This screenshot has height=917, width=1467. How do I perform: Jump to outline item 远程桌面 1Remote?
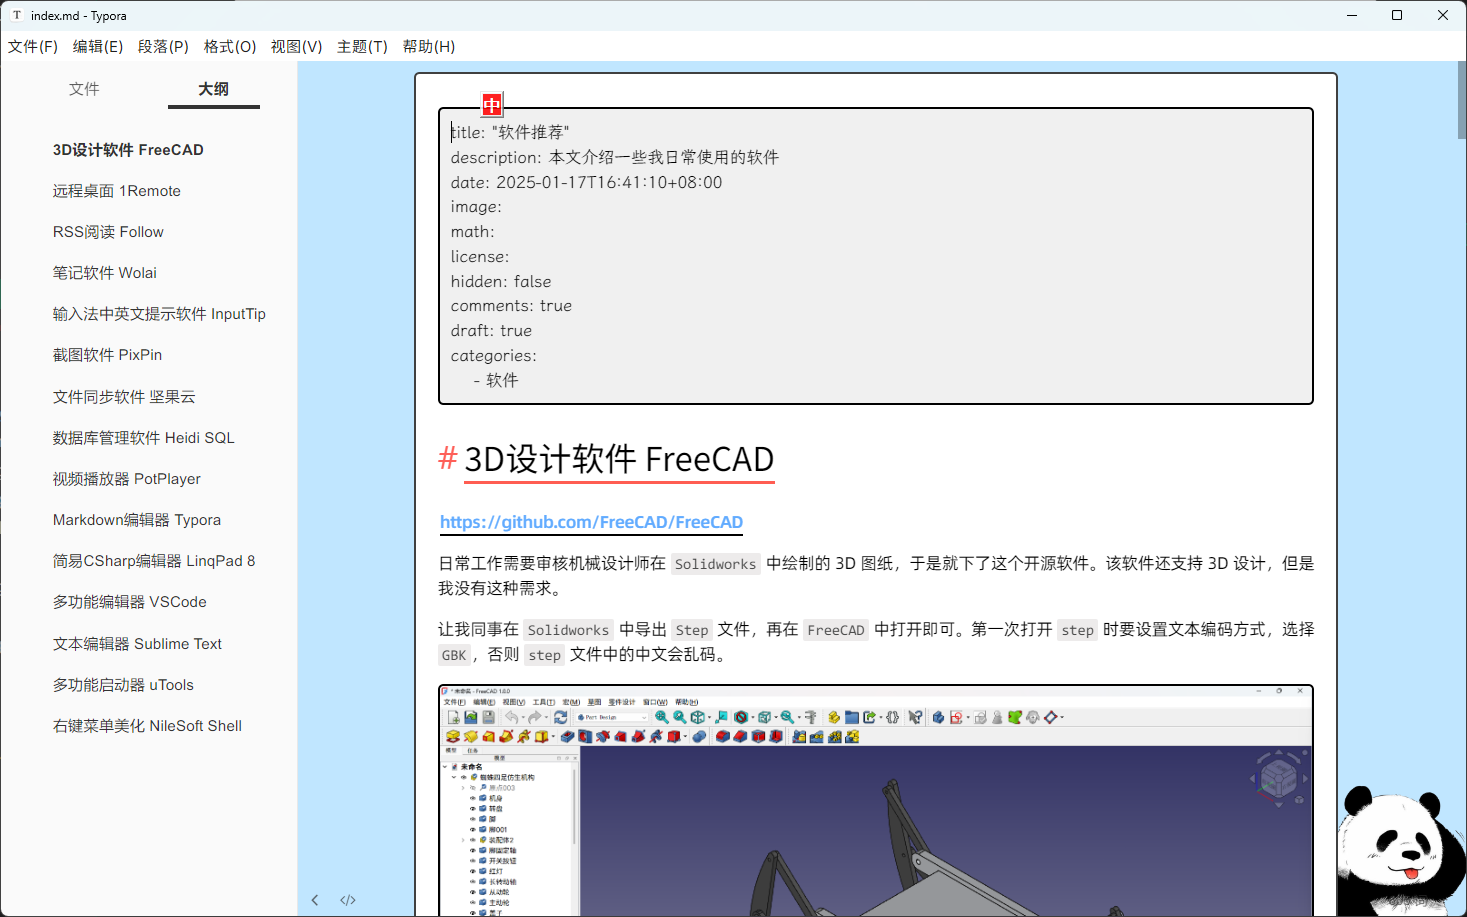(117, 191)
